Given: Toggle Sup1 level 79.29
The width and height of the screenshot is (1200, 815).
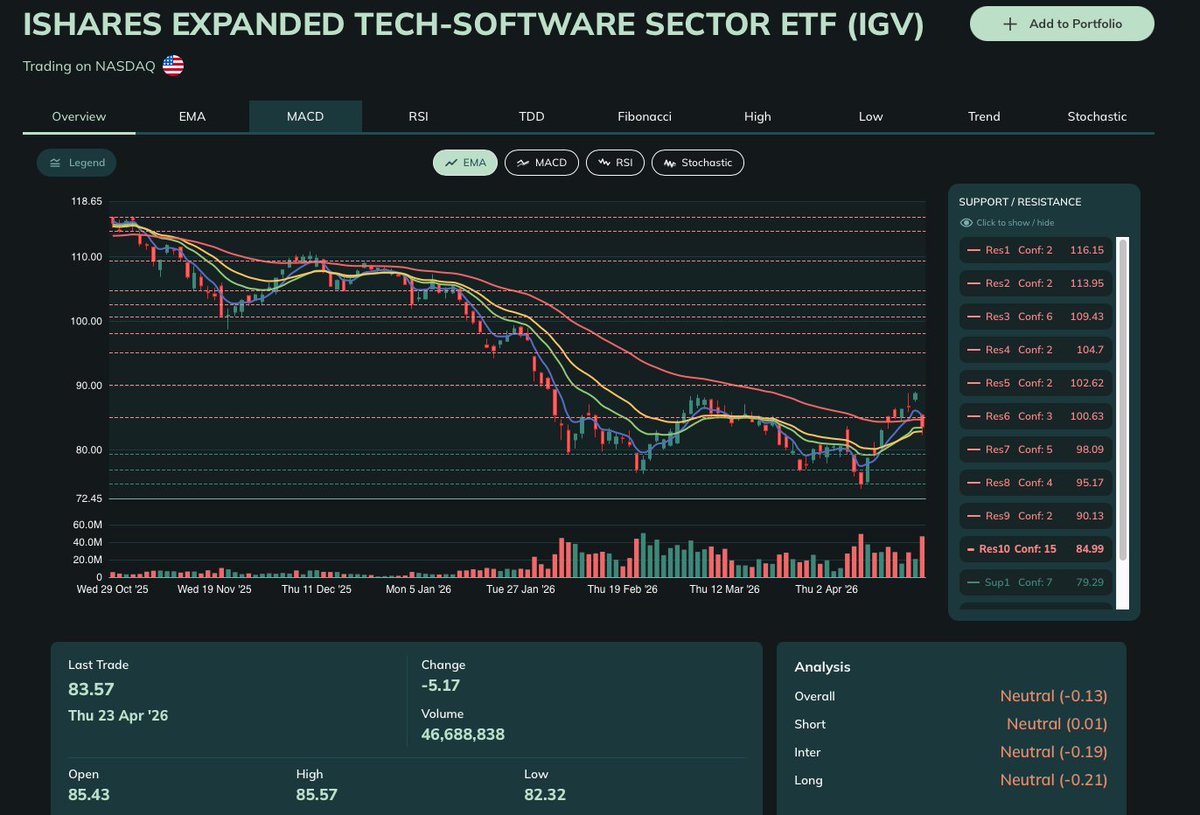Looking at the screenshot, I should (x=1035, y=582).
